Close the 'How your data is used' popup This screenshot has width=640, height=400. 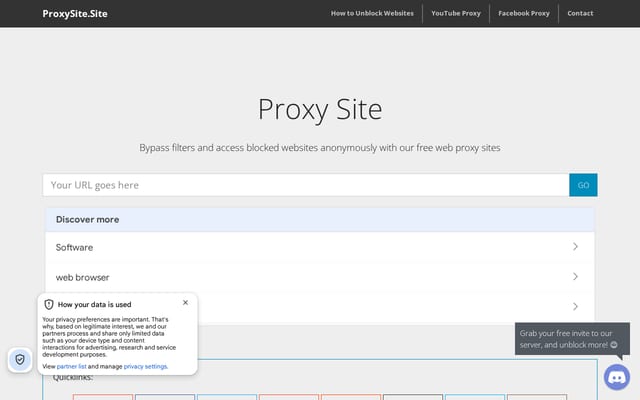pyautogui.click(x=185, y=302)
